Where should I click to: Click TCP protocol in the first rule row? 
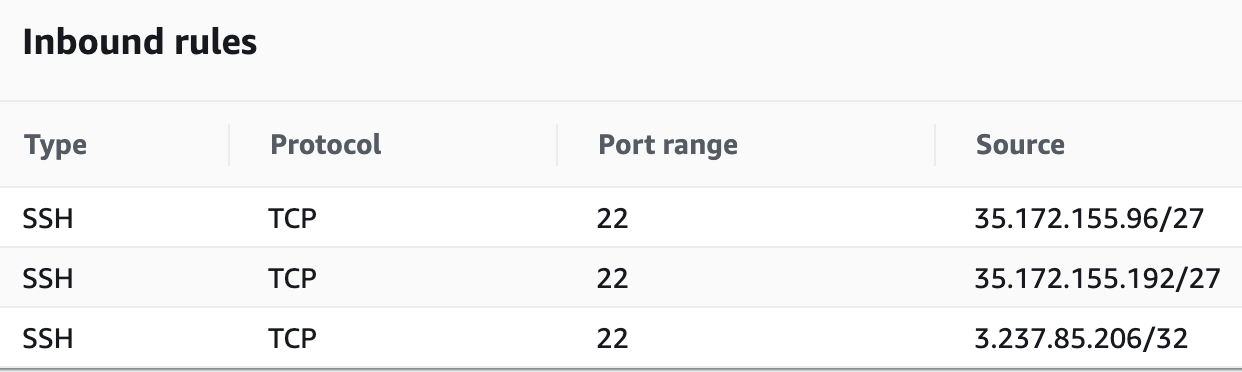point(293,218)
